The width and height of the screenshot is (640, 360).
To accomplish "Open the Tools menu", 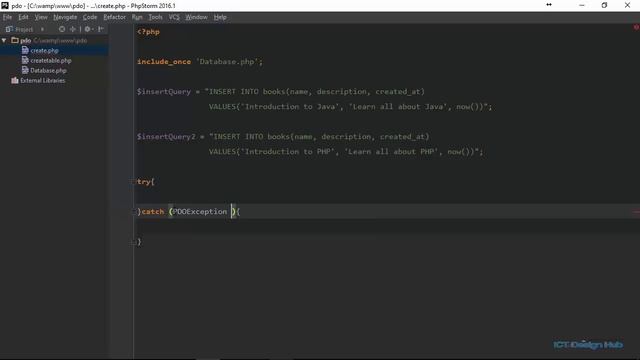I will pyautogui.click(x=155, y=17).
